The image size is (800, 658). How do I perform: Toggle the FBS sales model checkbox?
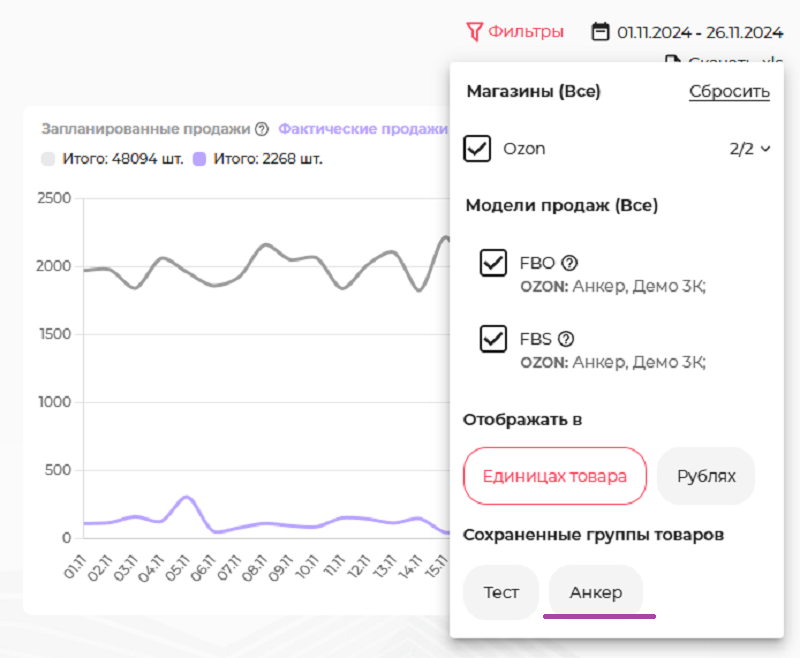[493, 339]
